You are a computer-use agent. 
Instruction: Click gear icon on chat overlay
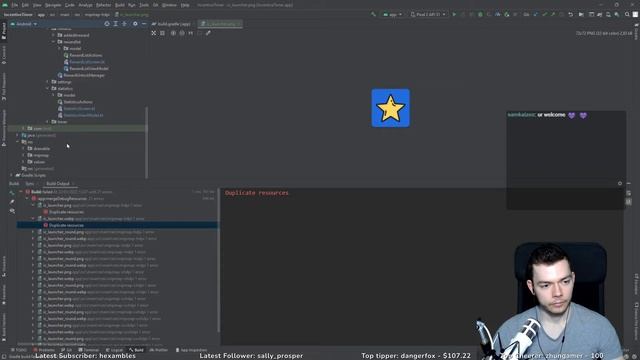point(620,184)
